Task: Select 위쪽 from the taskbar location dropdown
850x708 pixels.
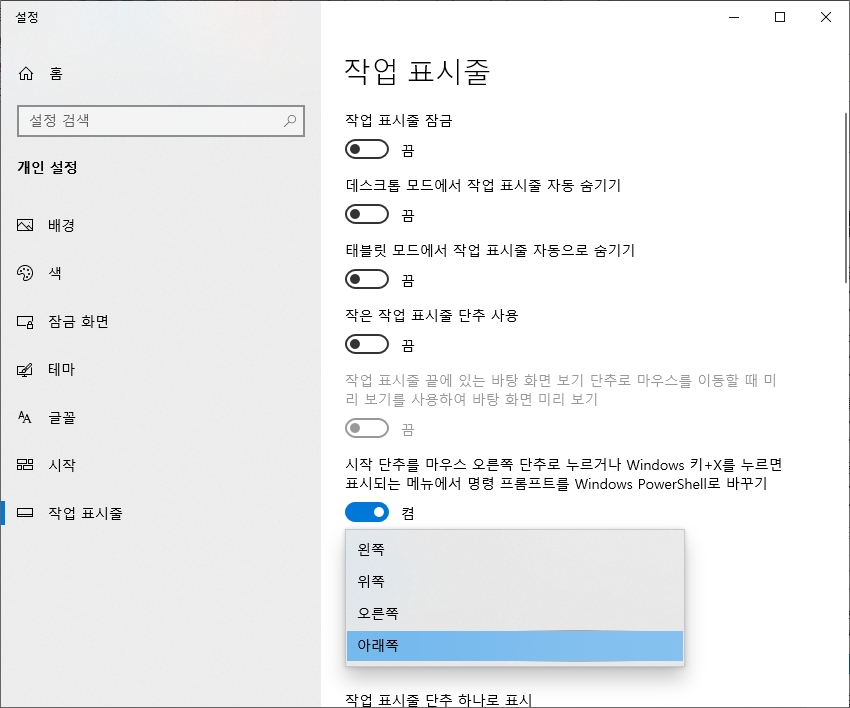Action: click(420, 581)
